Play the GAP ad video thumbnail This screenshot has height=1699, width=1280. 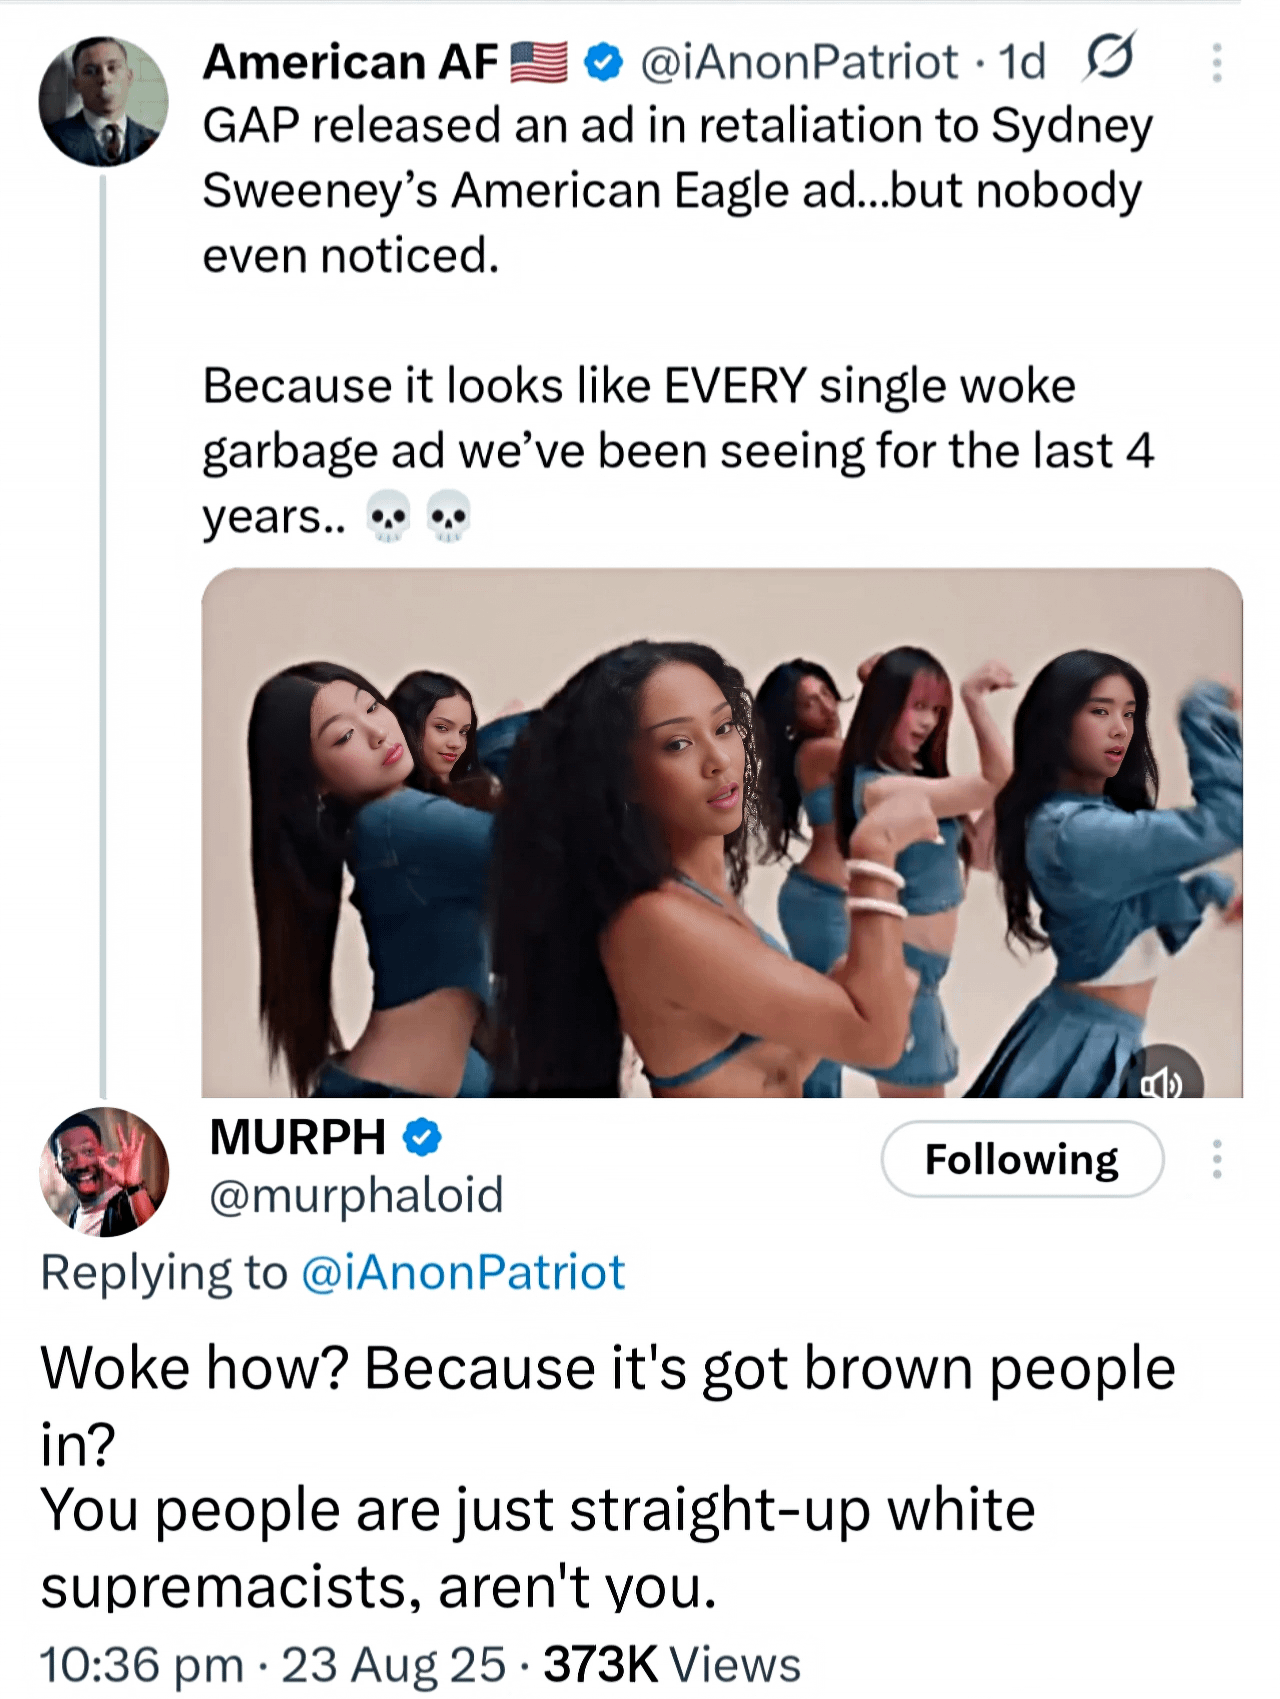pos(722,832)
